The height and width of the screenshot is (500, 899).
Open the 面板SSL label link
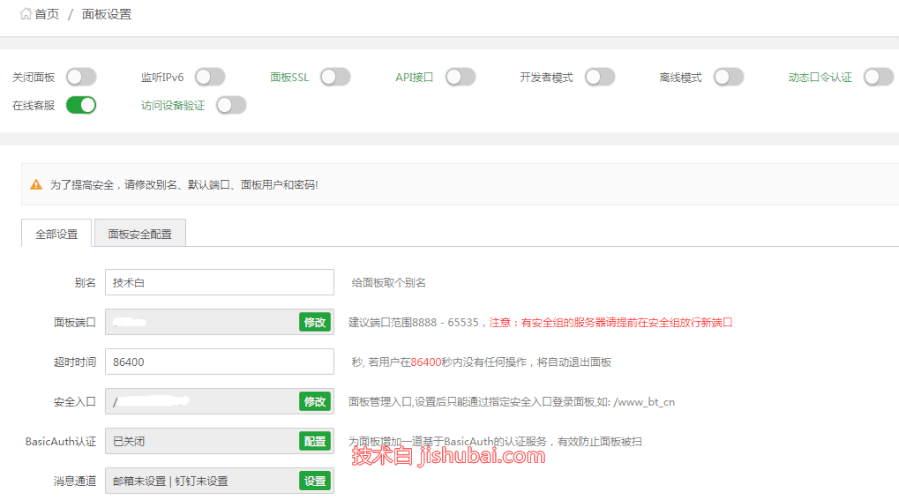tap(290, 77)
